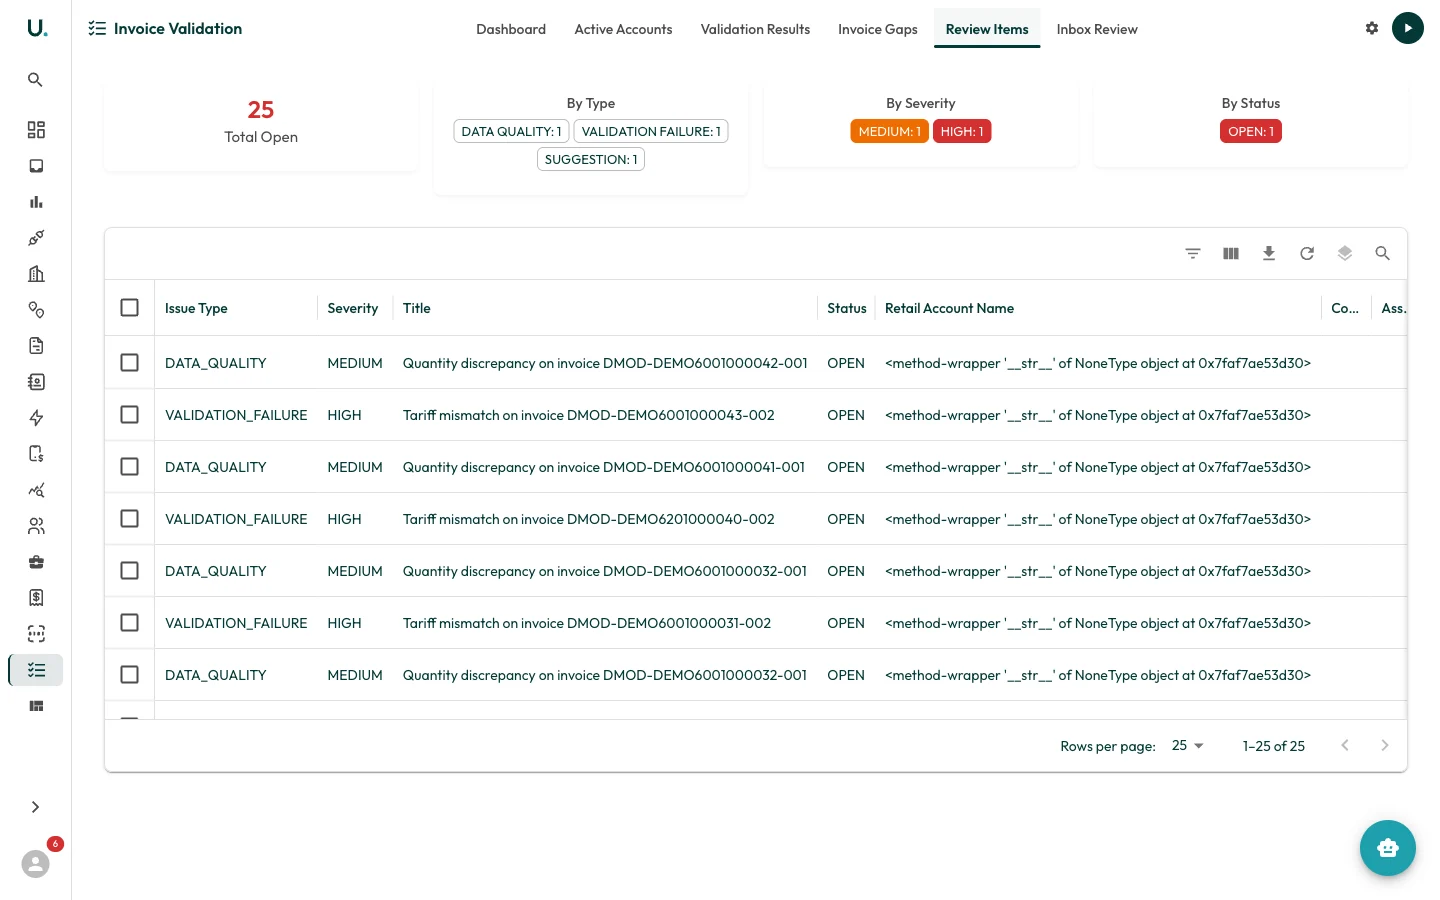Click the red HIGH: 1 severity chip
Viewport: 1440px width, 900px height.
click(x=962, y=131)
